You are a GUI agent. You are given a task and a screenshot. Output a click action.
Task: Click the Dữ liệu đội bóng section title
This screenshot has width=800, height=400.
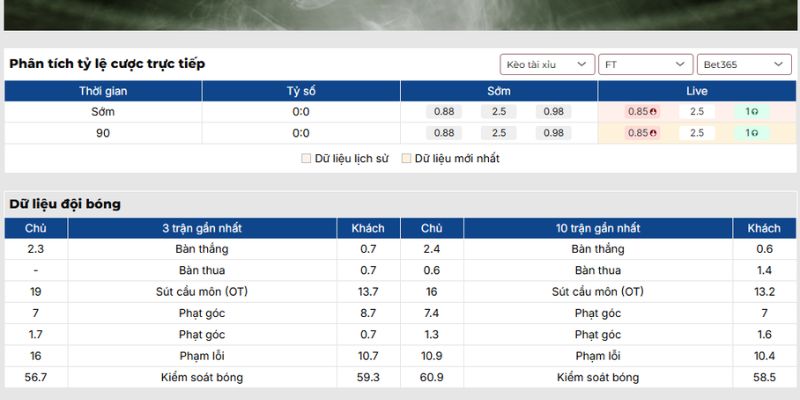[65, 204]
